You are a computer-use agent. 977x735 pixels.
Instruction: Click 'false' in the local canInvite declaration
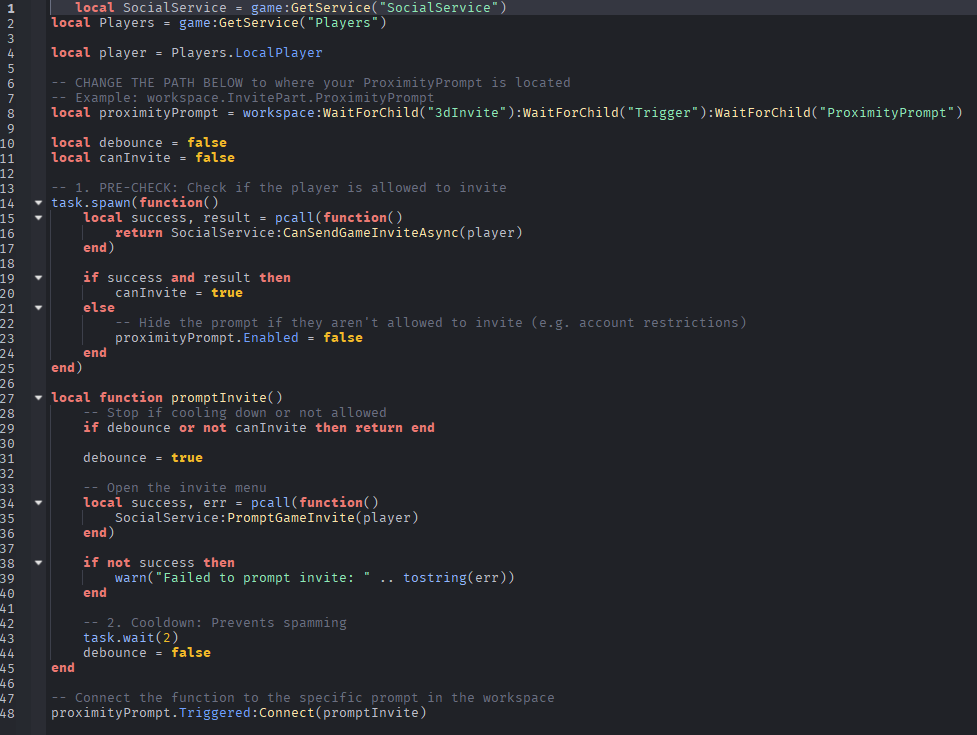click(x=215, y=158)
